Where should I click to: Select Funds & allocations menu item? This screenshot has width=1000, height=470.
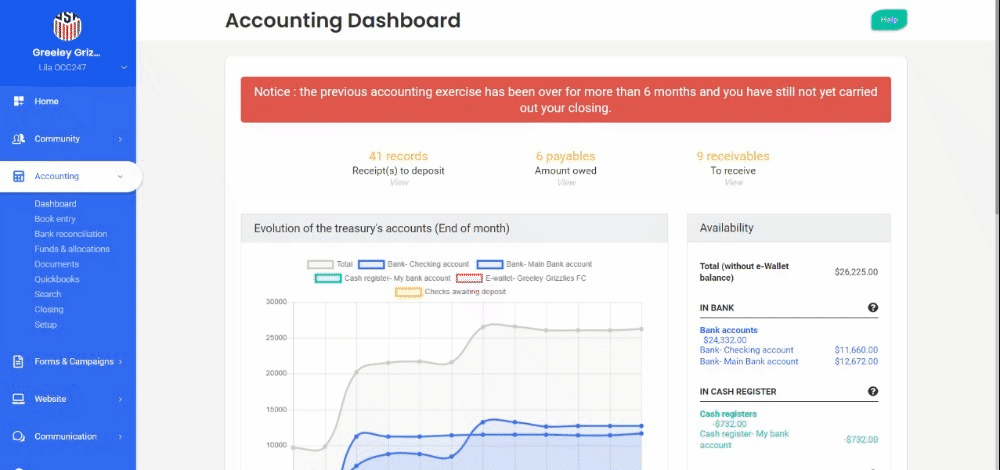point(72,249)
